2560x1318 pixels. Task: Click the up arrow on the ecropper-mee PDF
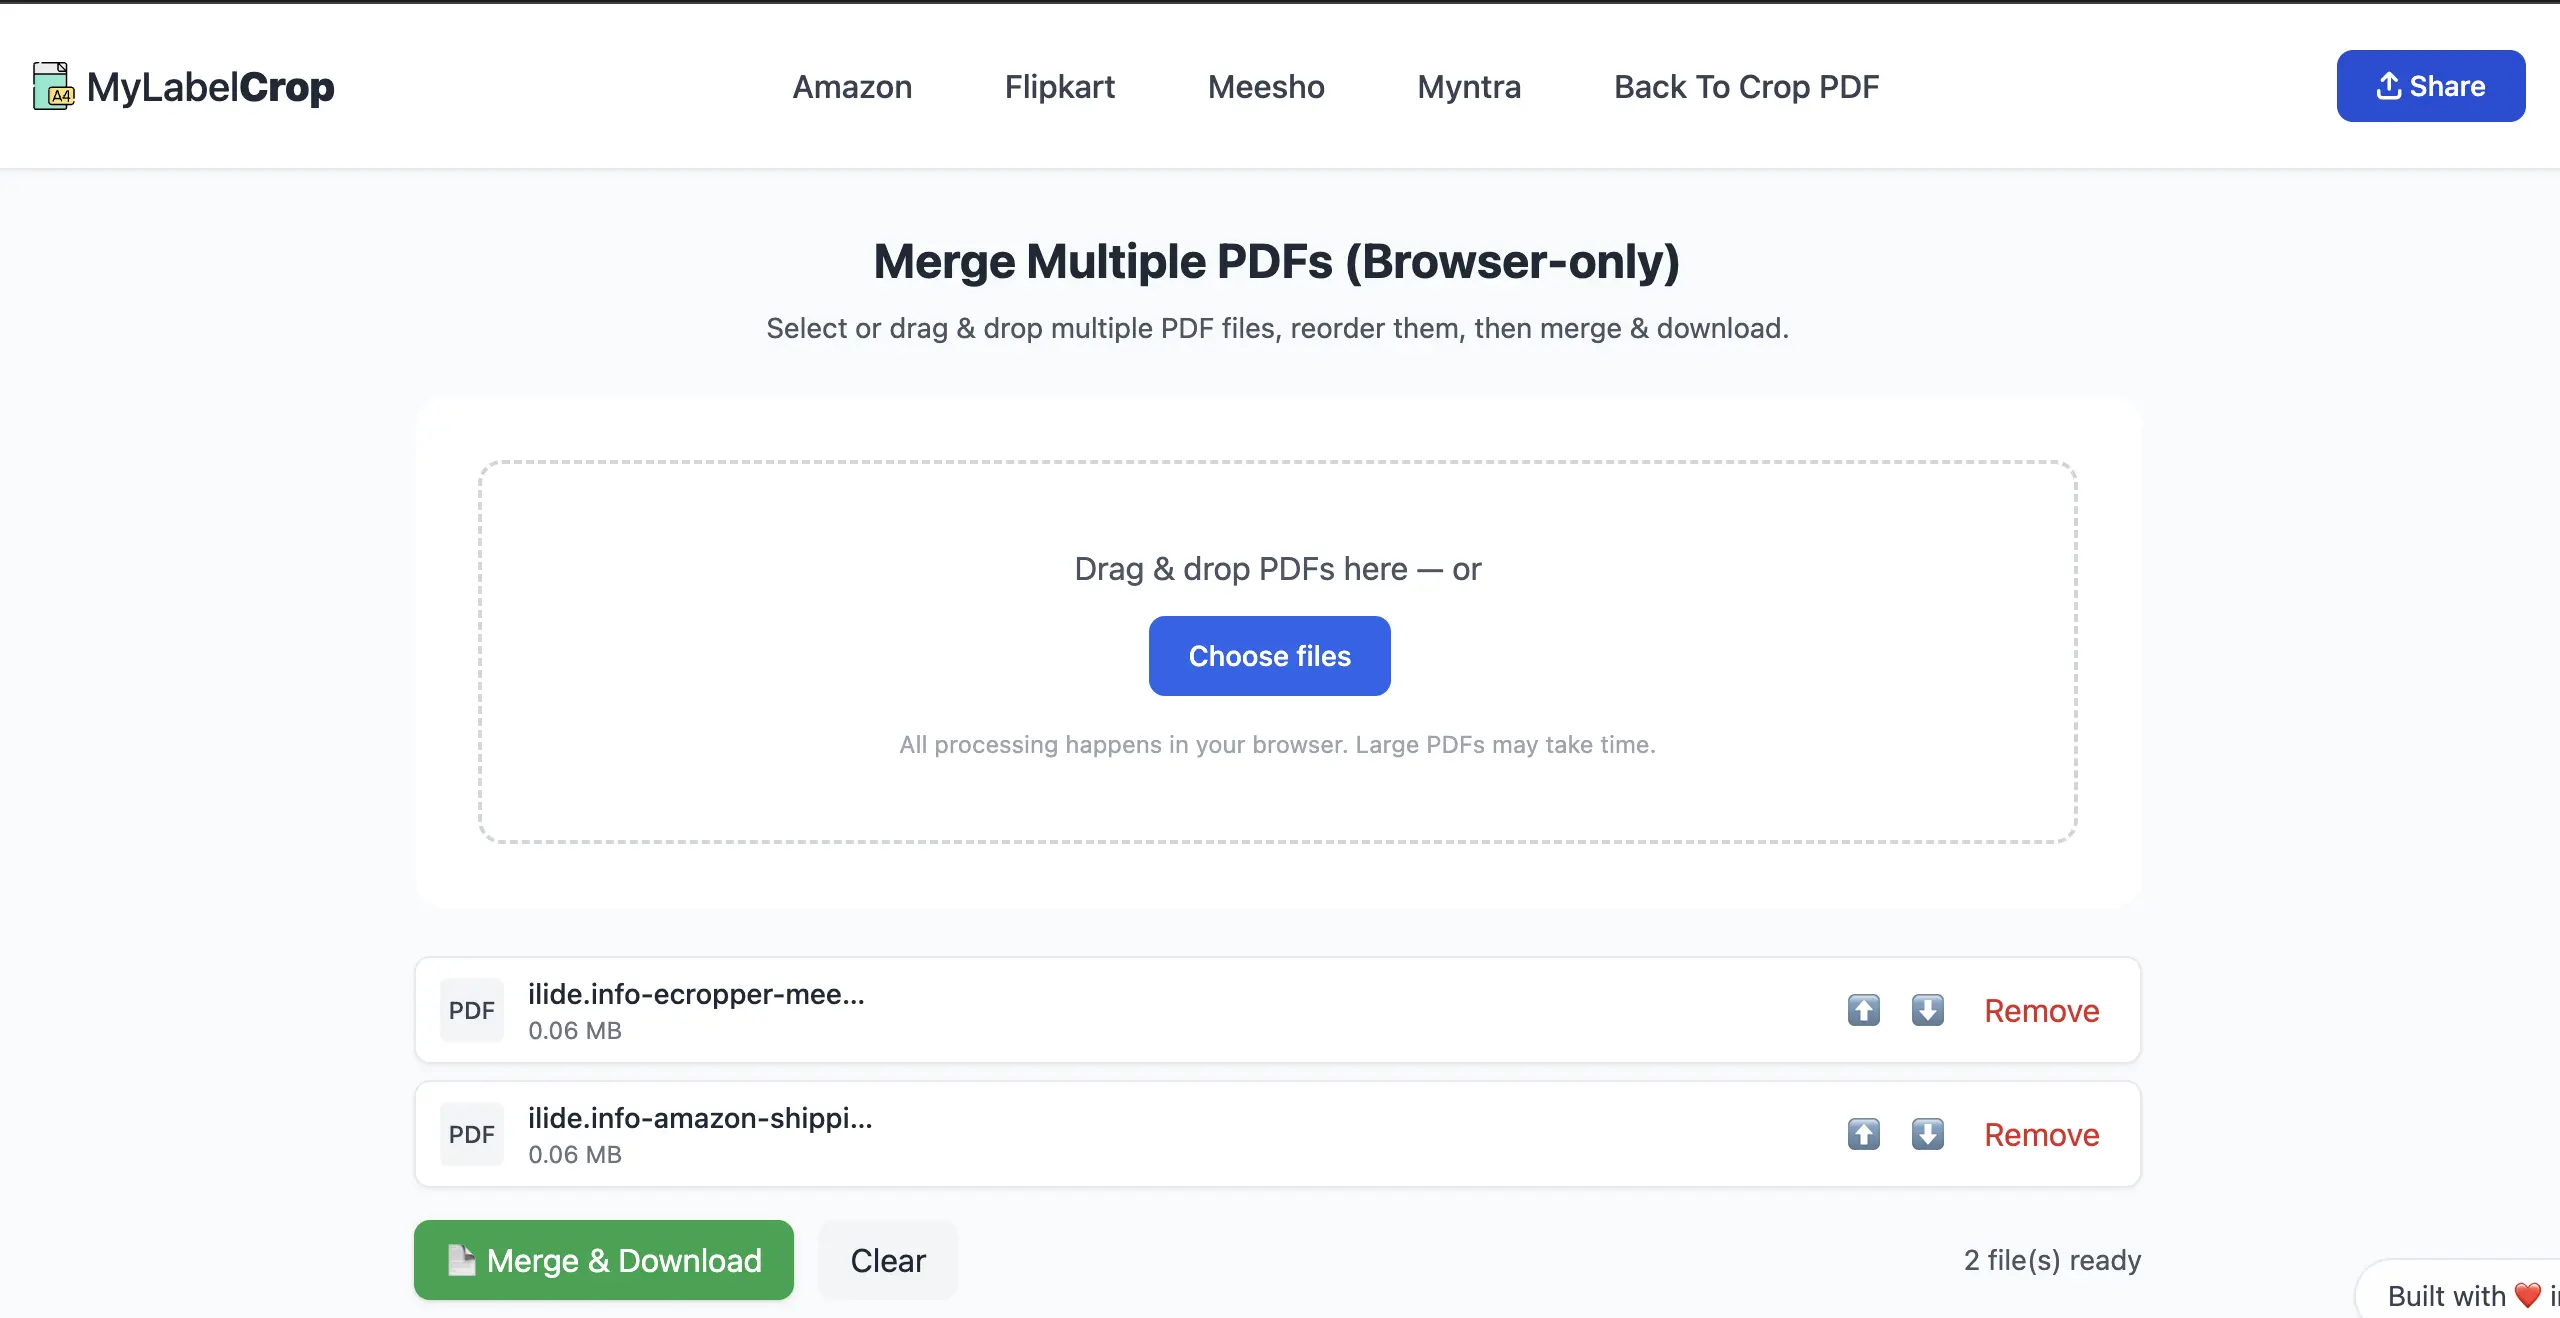1862,1010
